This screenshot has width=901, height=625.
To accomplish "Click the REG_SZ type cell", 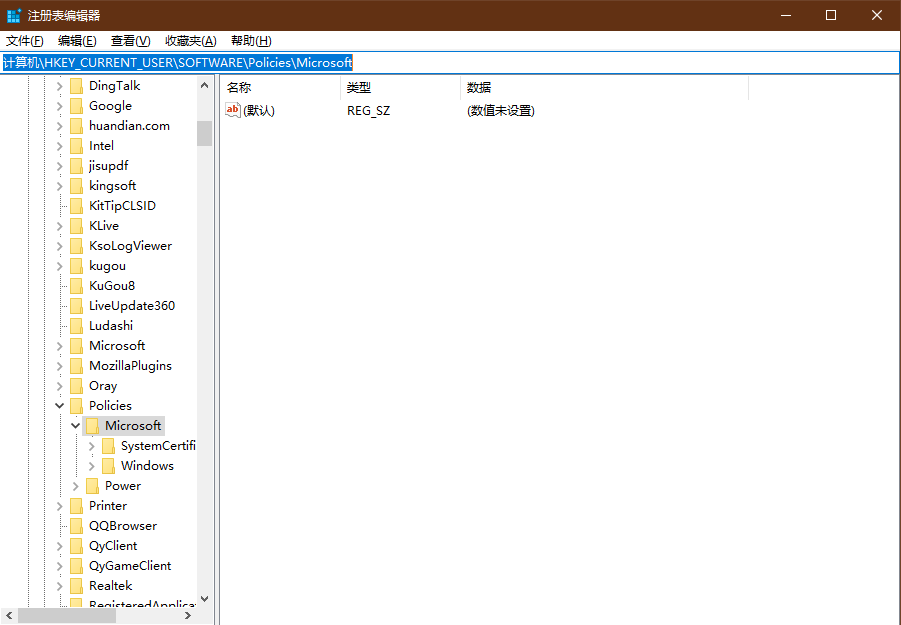I will coord(368,110).
